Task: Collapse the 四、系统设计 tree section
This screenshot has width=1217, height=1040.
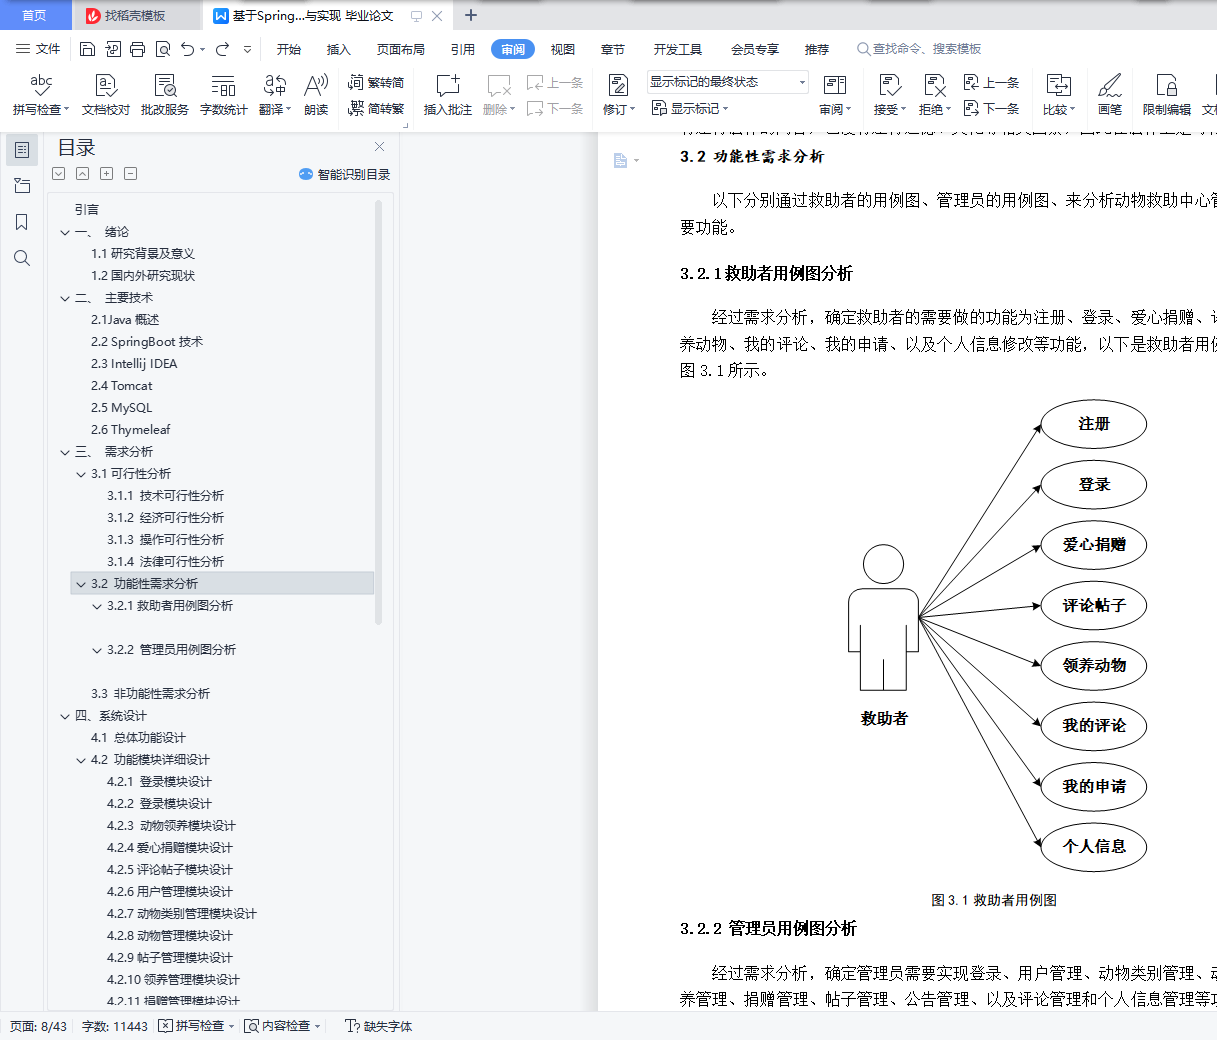Action: pyautogui.click(x=65, y=716)
